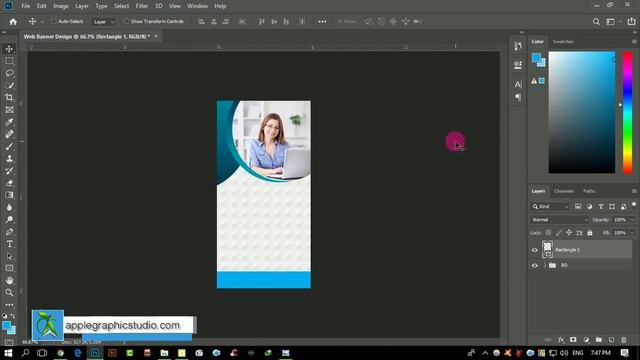Select the Horizontal Type tool
This screenshot has width=640, height=360.
point(9,244)
